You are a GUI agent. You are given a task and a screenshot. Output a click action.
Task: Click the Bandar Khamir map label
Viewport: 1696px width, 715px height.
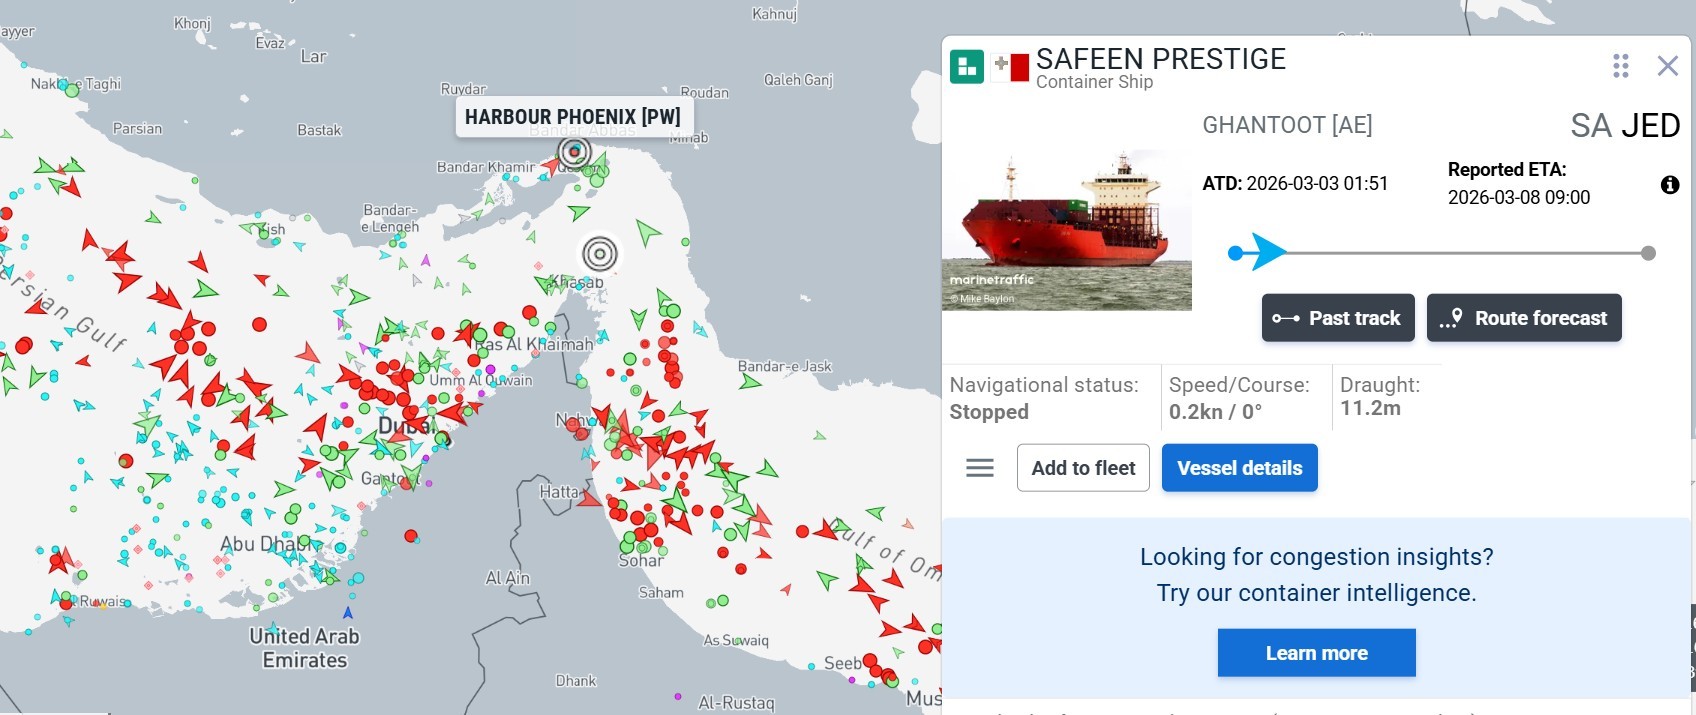[x=486, y=167]
